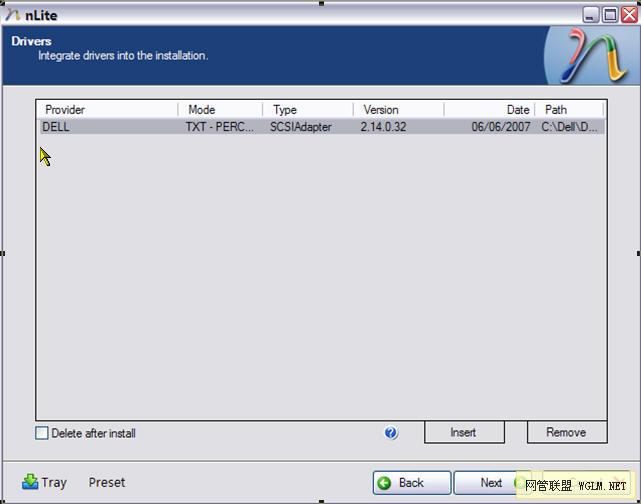This screenshot has width=641, height=504.
Task: Click the Remove button
Action: (x=567, y=432)
